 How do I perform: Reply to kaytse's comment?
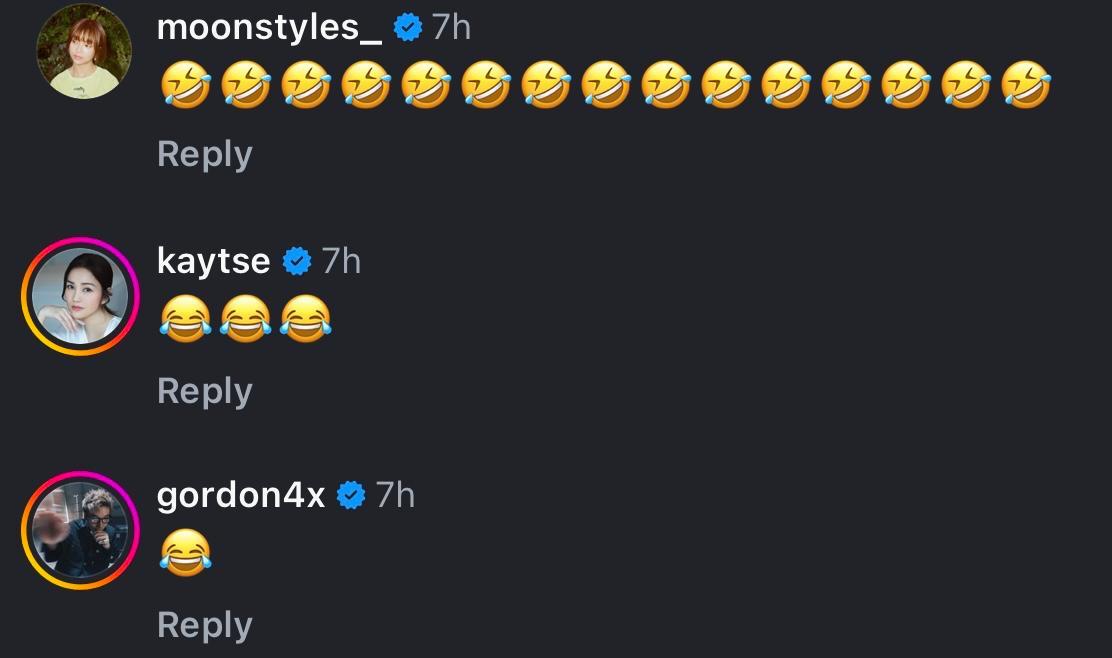click(x=204, y=391)
